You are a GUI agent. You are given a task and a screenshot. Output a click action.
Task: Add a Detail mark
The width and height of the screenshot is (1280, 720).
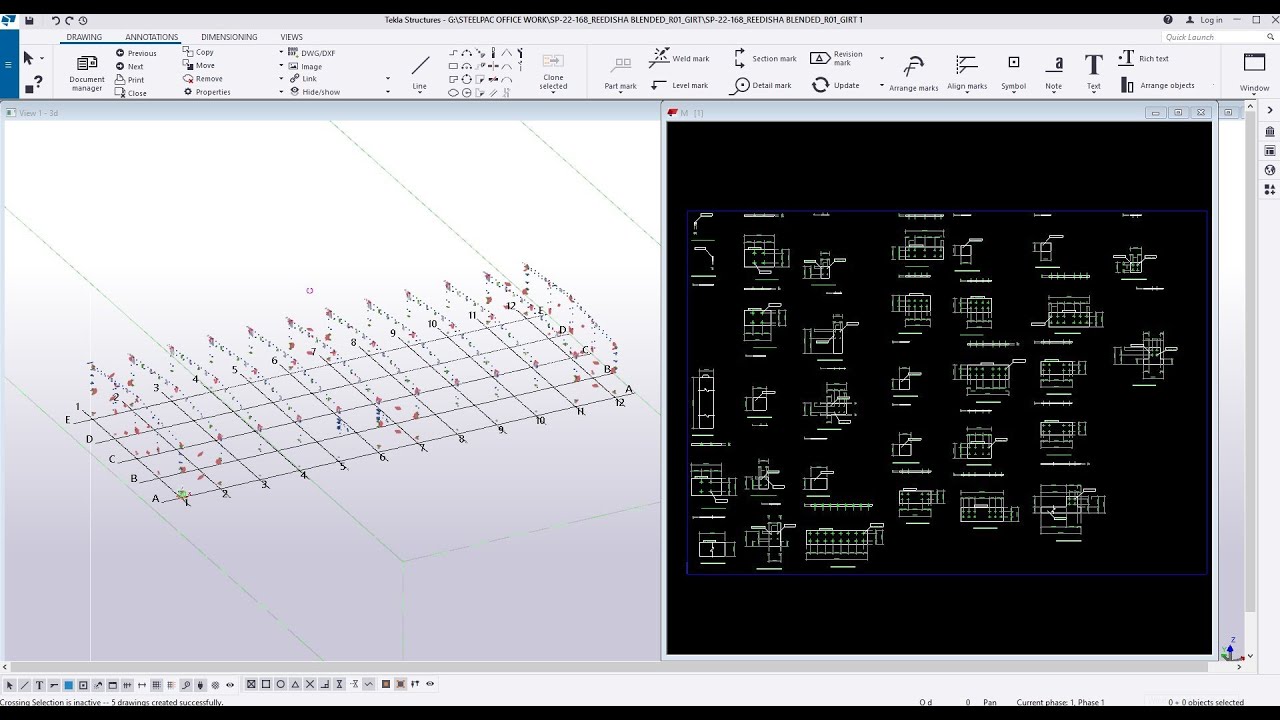(761, 85)
